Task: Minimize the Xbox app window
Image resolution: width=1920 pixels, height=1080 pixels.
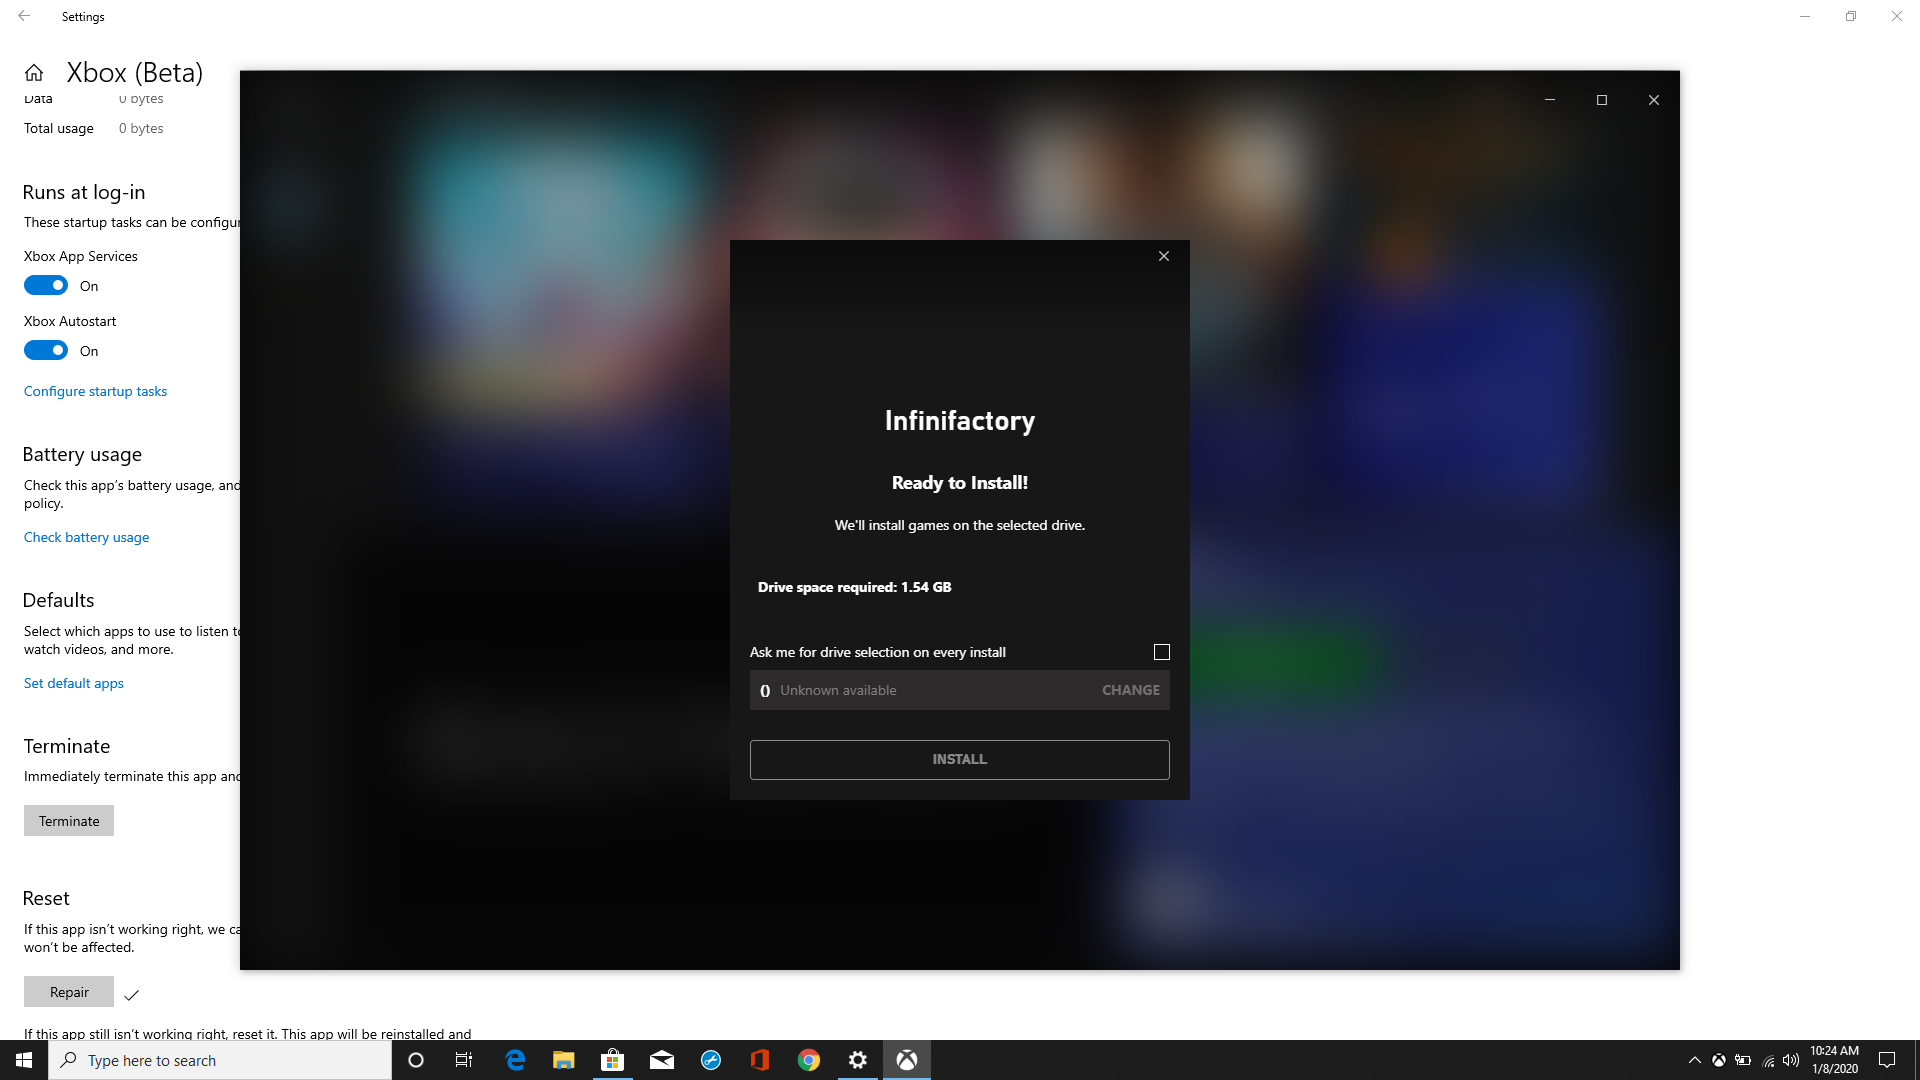Action: [x=1550, y=100]
